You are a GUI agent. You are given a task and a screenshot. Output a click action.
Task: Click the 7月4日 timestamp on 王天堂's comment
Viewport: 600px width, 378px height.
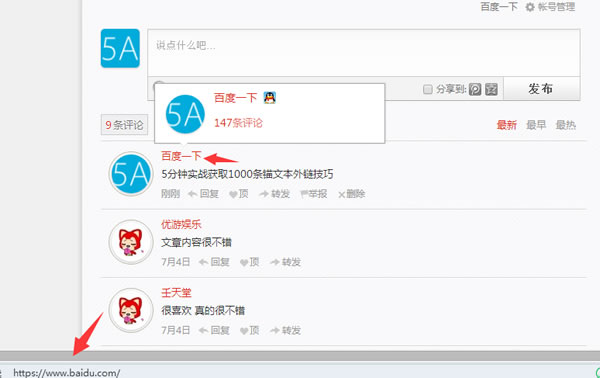click(x=176, y=330)
